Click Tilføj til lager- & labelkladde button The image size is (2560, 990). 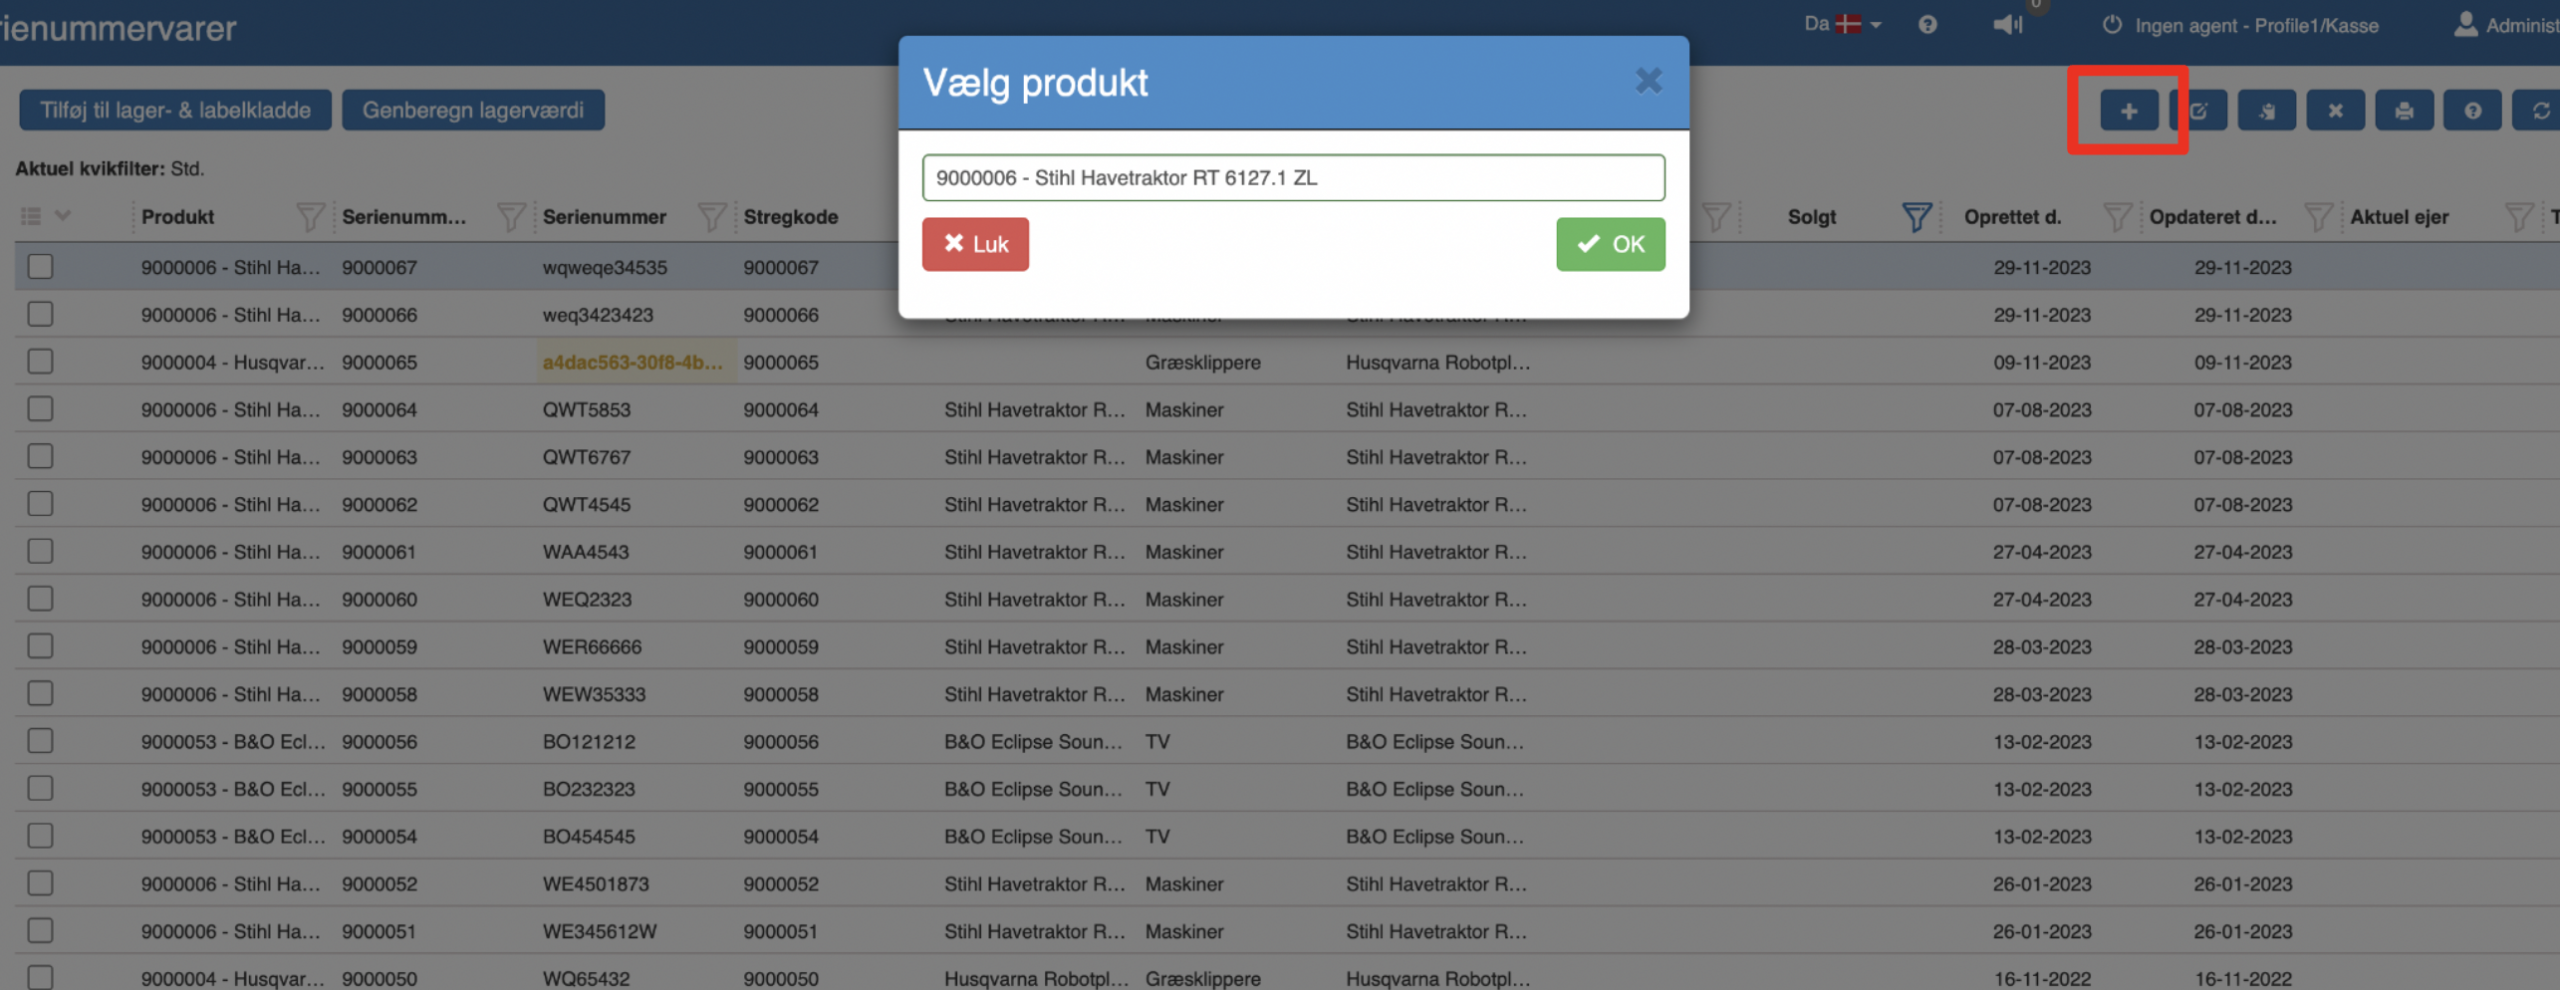pyautogui.click(x=175, y=110)
